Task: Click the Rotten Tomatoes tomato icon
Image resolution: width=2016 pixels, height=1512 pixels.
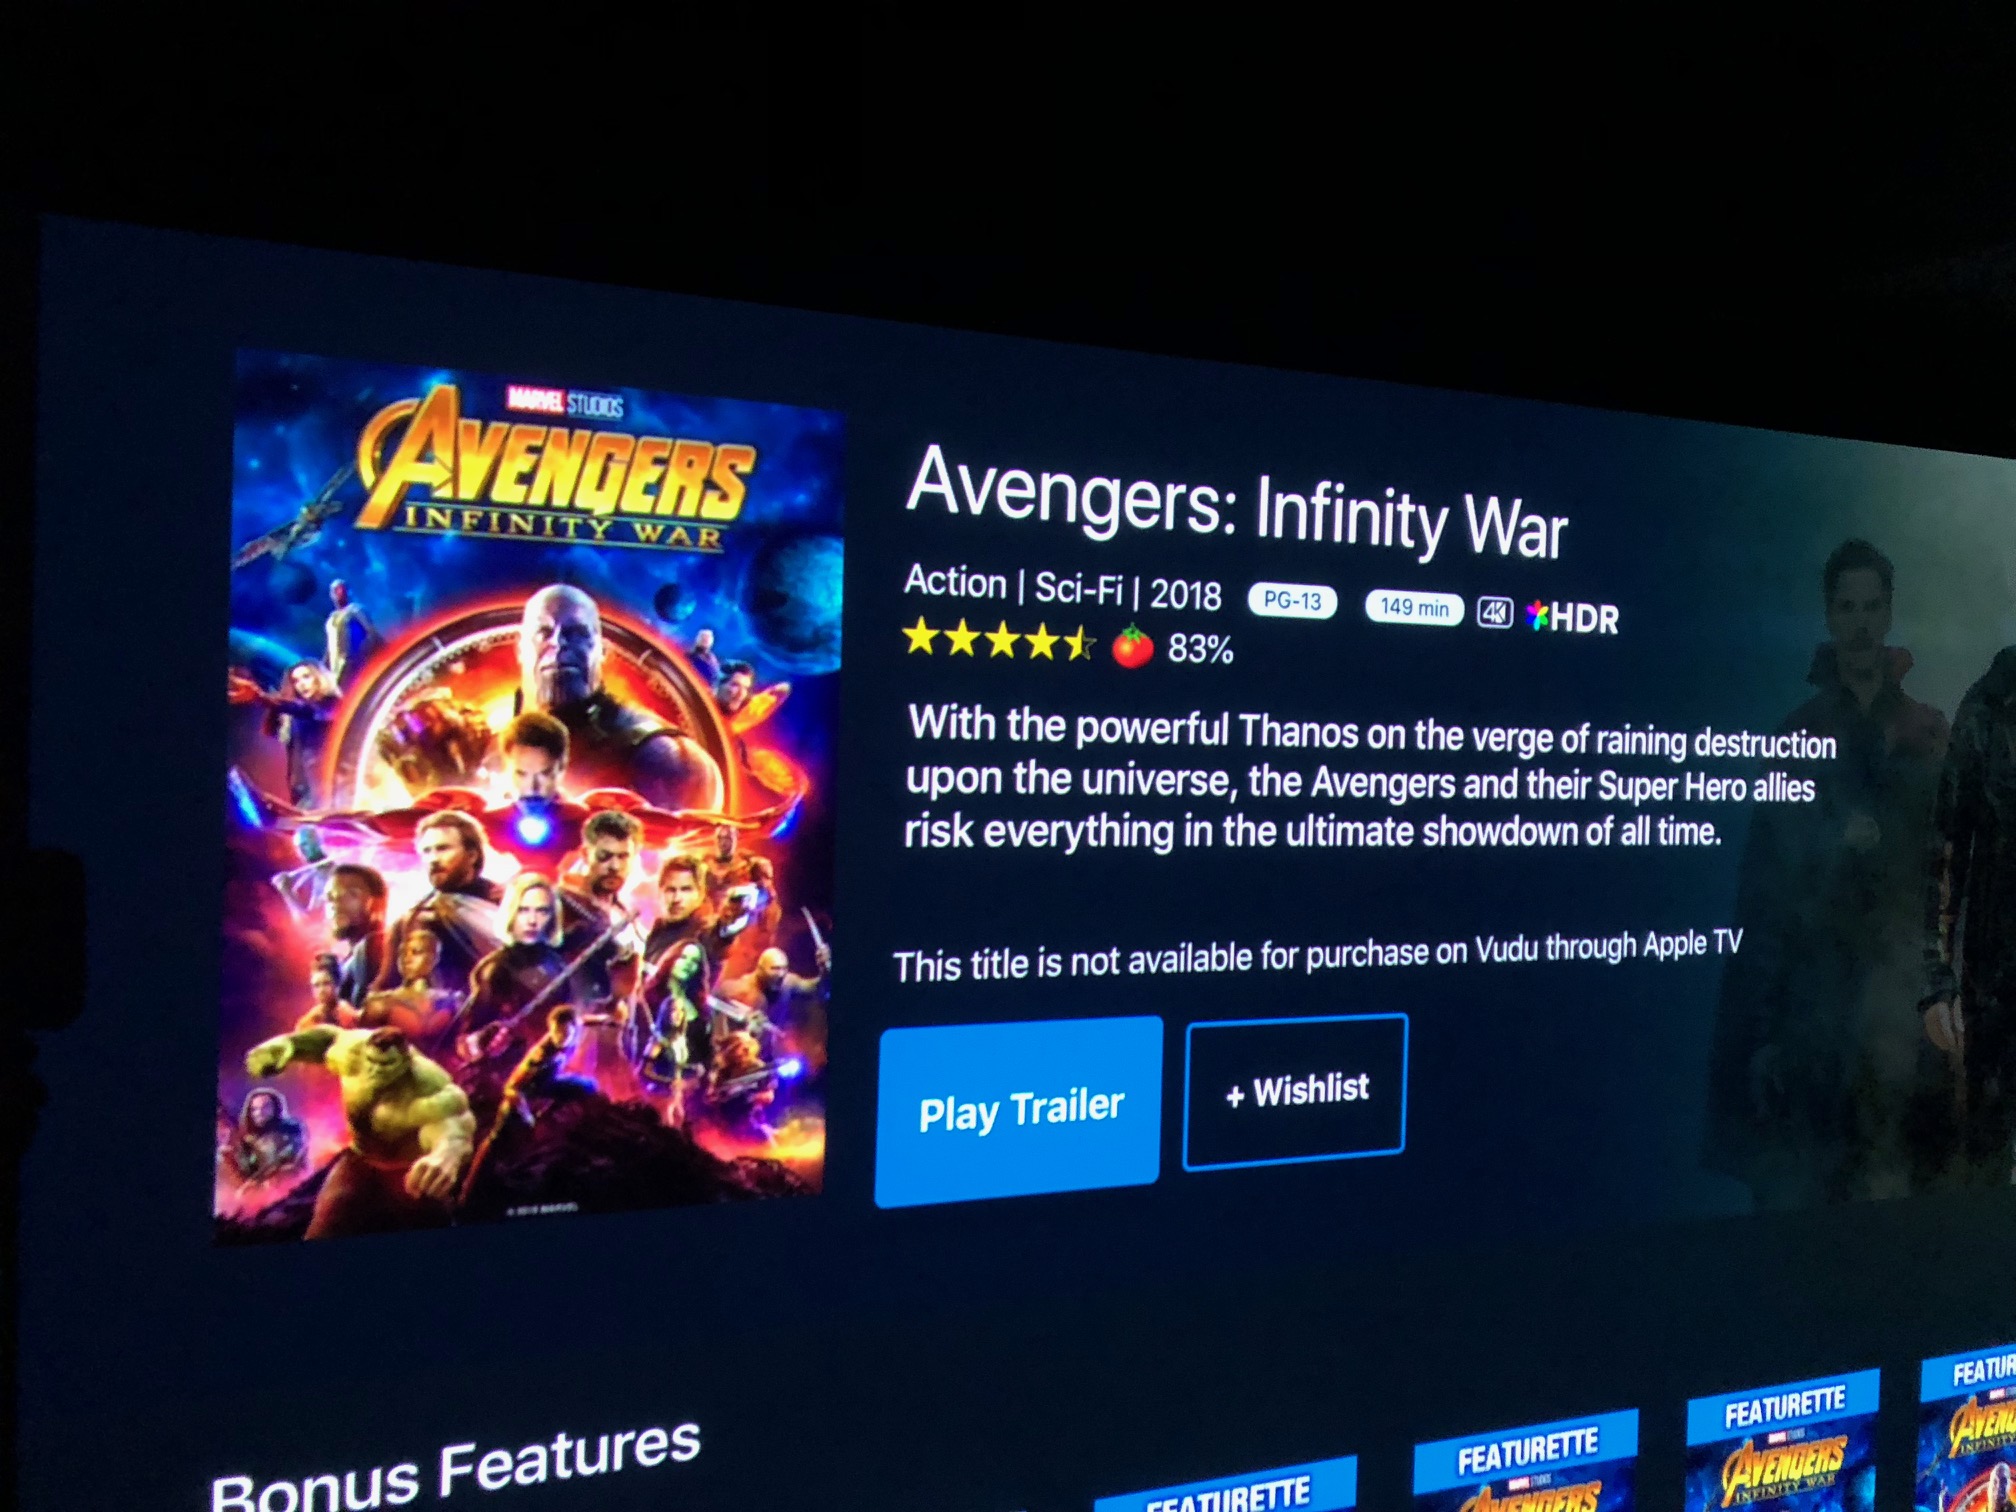Action: pyautogui.click(x=1132, y=646)
